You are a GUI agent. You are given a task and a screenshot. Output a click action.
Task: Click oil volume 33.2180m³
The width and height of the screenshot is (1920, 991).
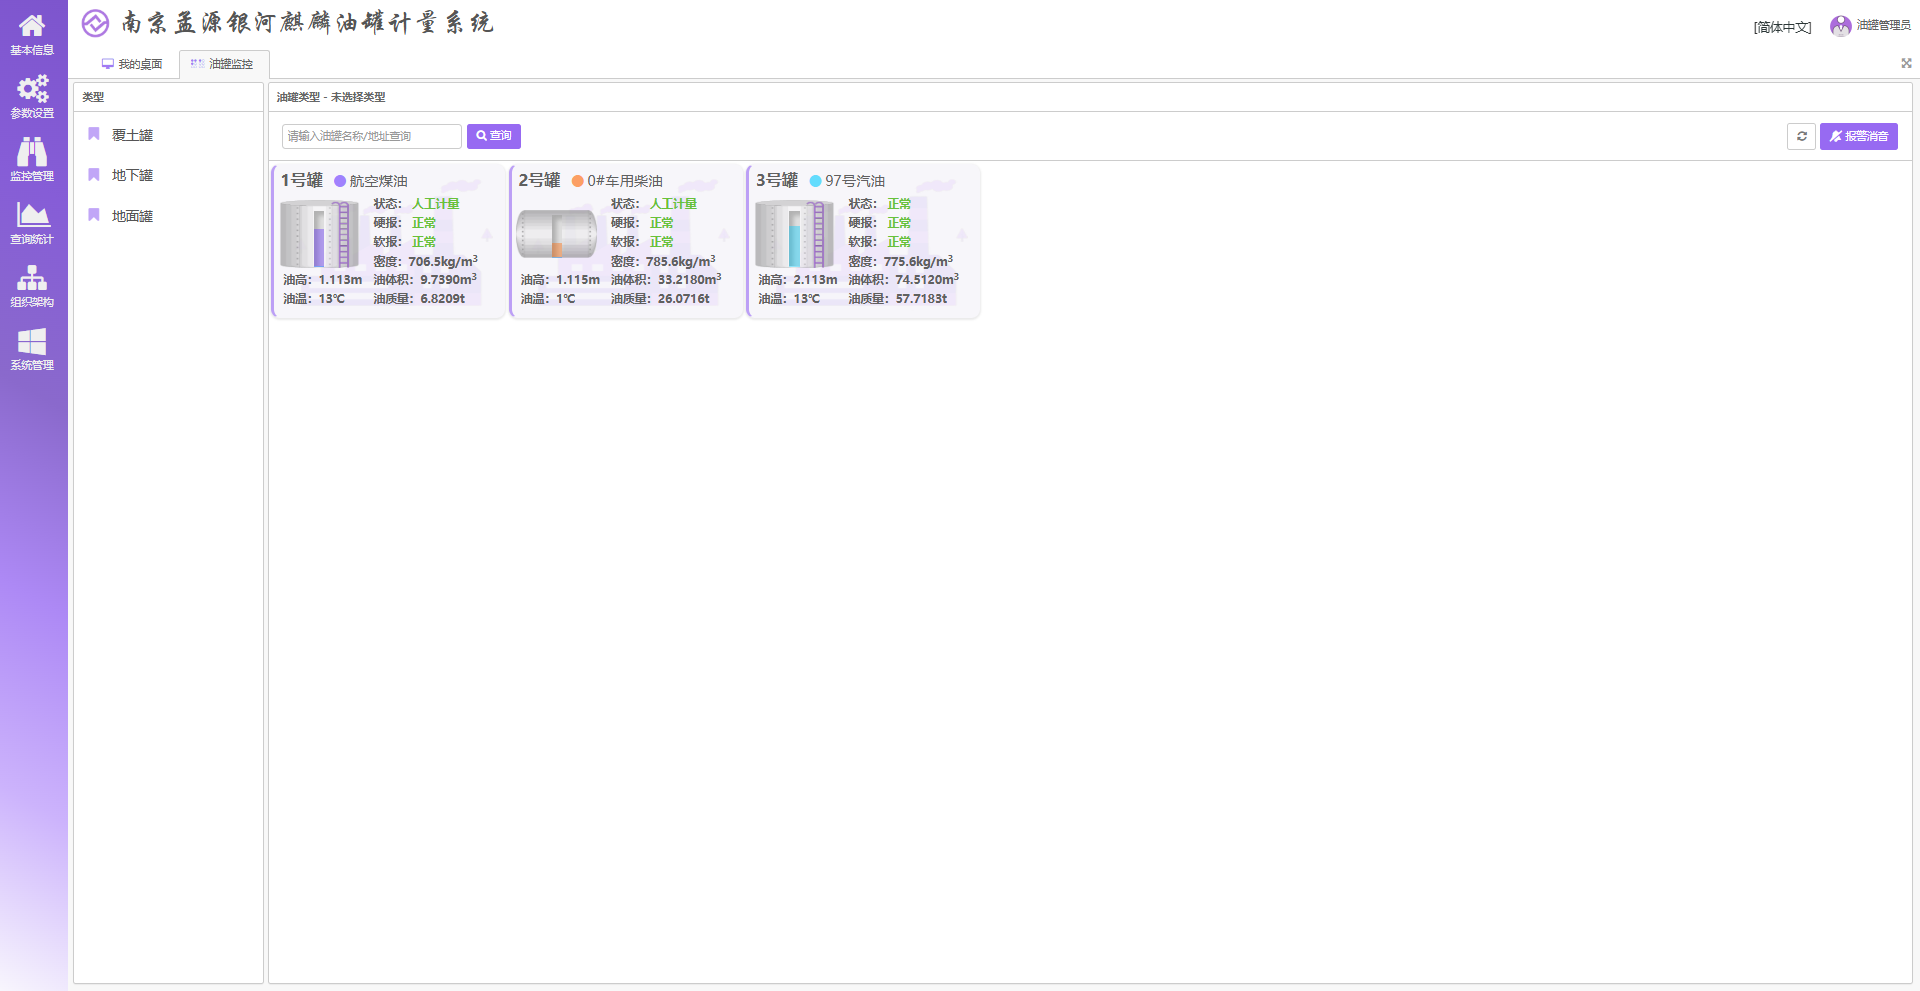coord(690,279)
